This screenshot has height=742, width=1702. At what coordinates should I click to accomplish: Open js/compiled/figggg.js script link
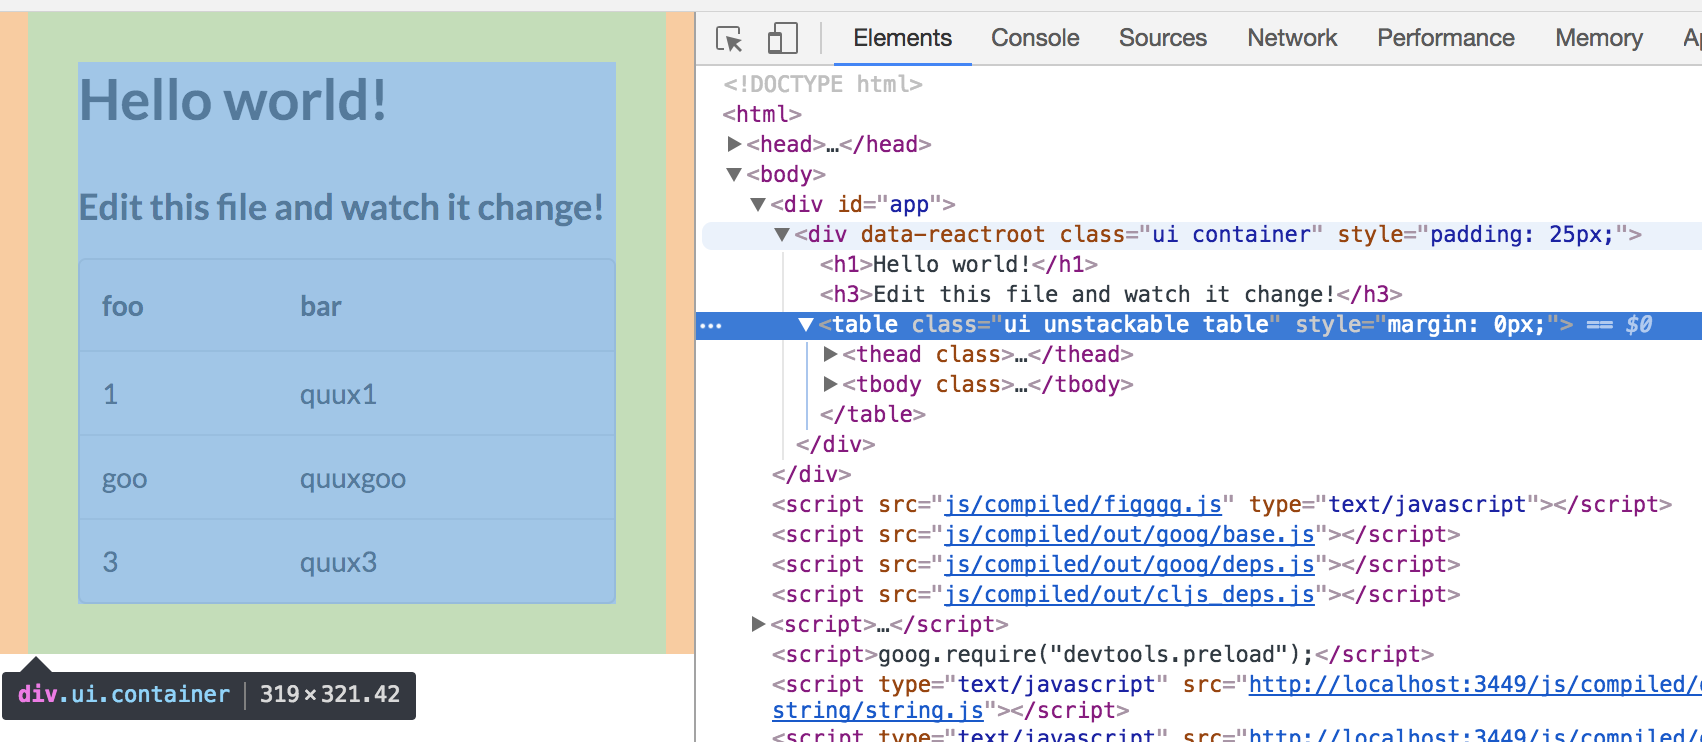[1083, 505]
